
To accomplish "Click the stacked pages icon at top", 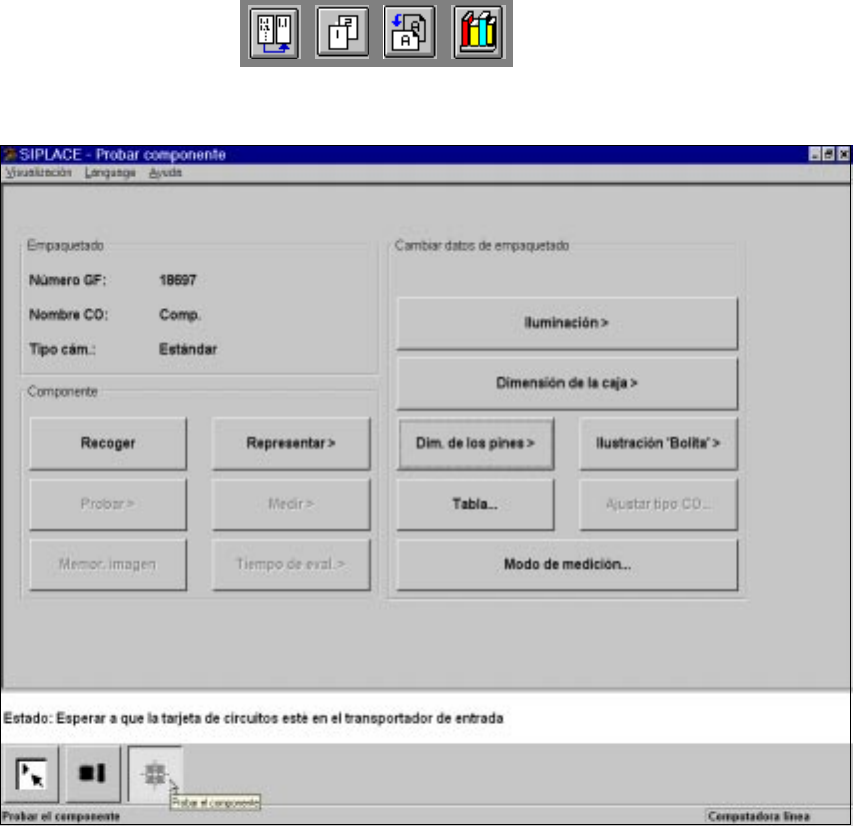I will pyautogui.click(x=343, y=33).
